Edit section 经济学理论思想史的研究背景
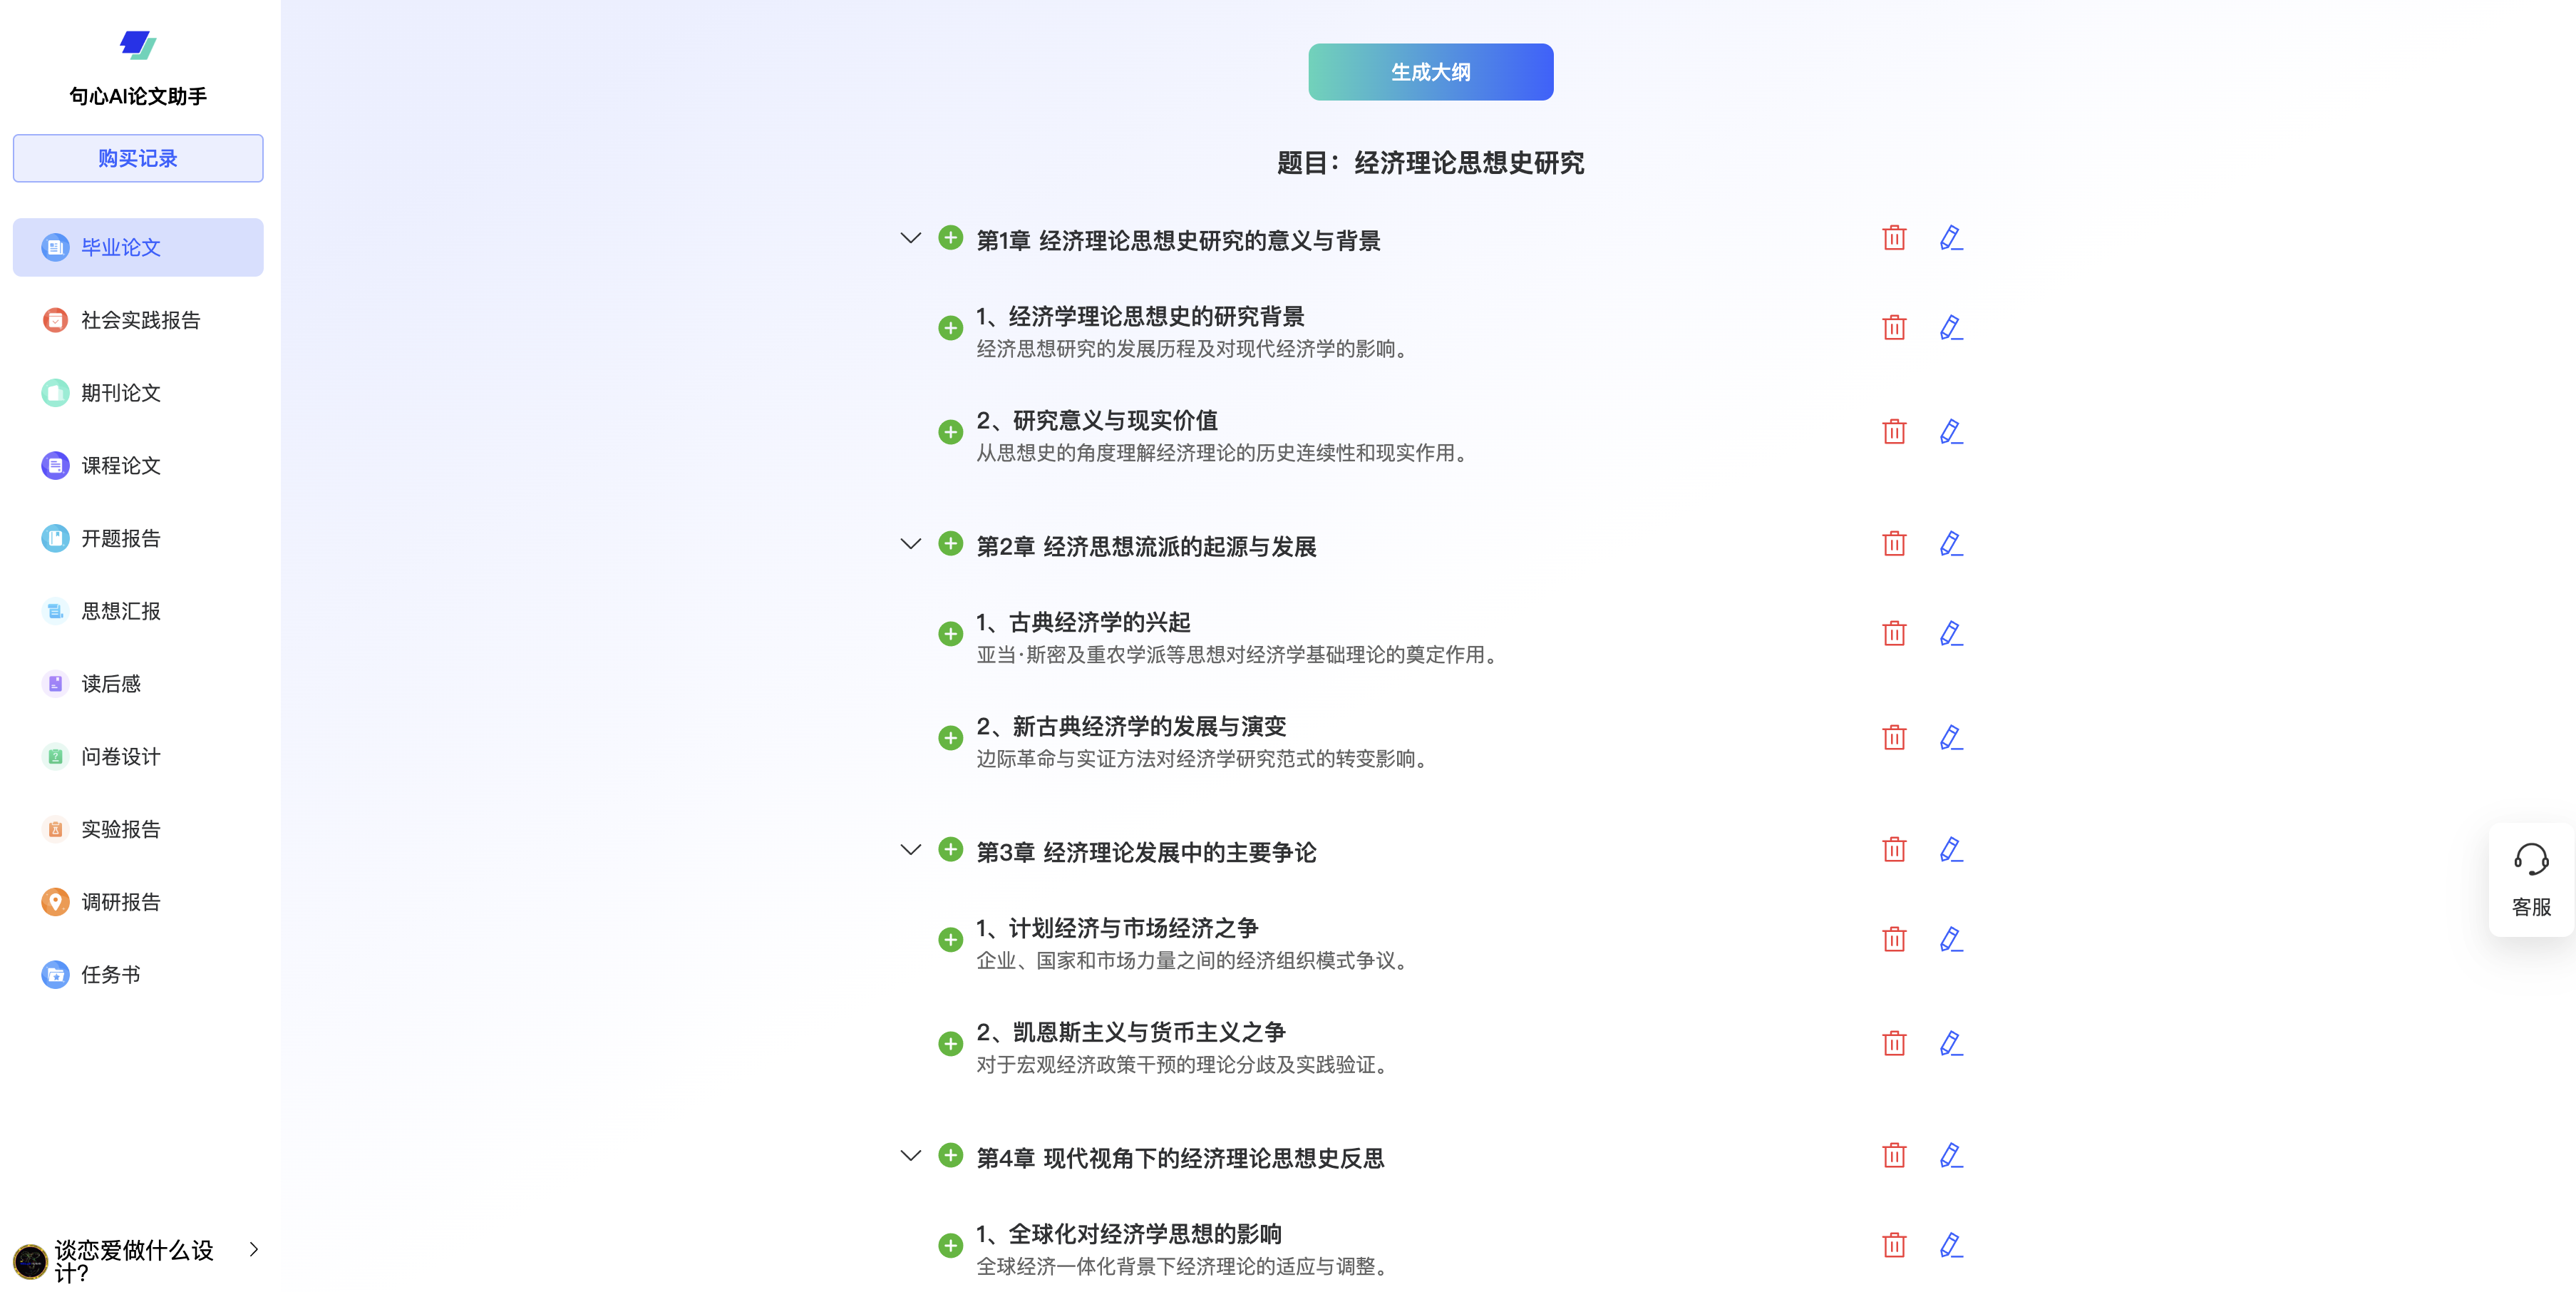The height and width of the screenshot is (1292, 2576). [1950, 328]
